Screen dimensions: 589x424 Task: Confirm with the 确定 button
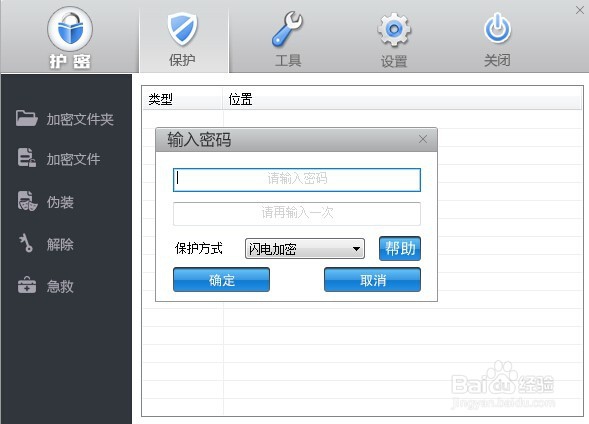point(221,280)
